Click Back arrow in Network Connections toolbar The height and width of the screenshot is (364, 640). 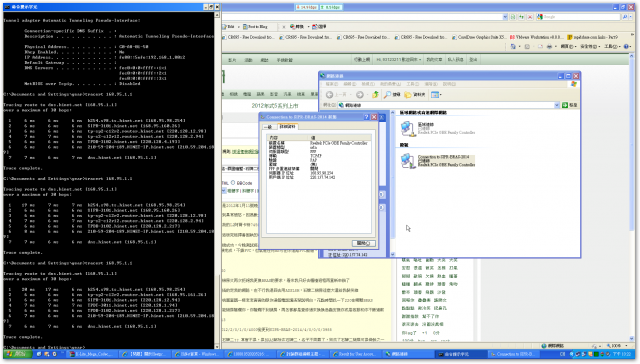point(330,95)
